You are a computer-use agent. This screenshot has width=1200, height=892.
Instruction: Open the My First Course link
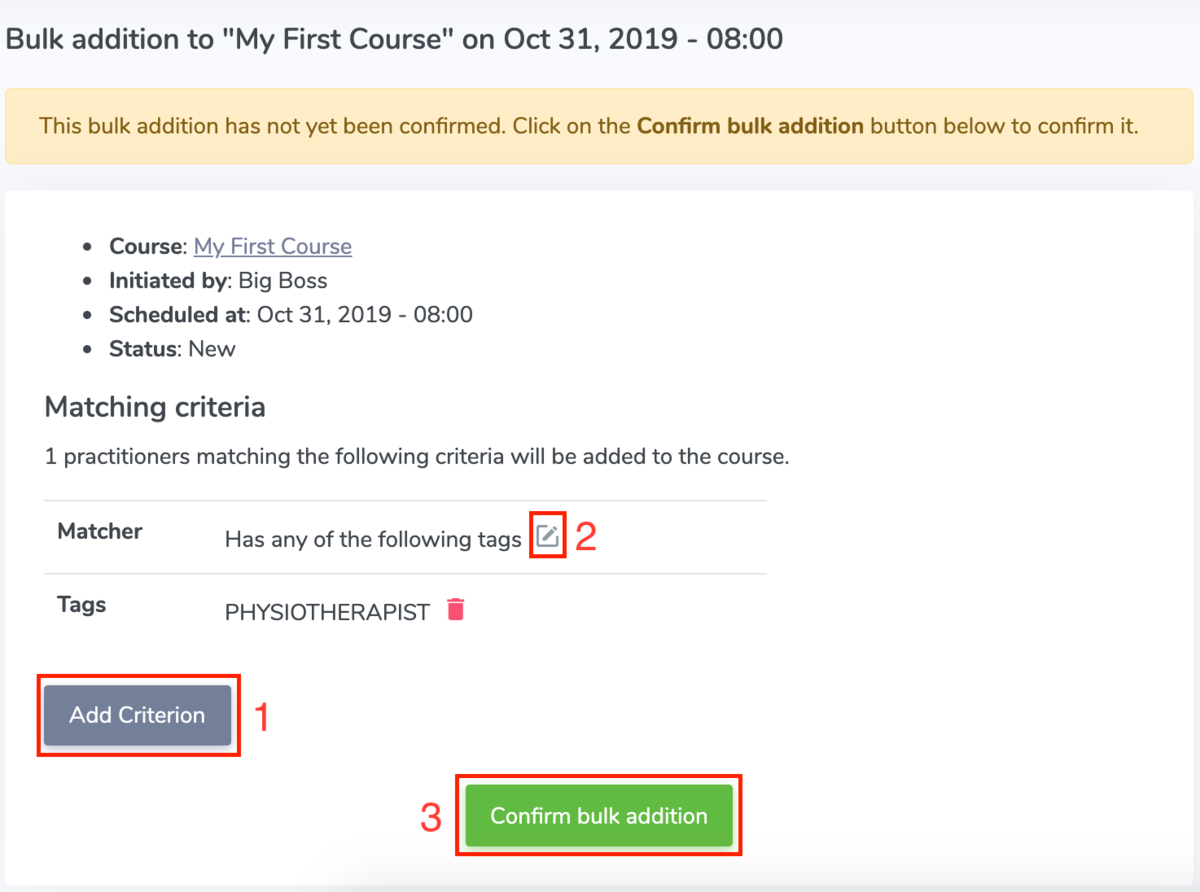[272, 246]
